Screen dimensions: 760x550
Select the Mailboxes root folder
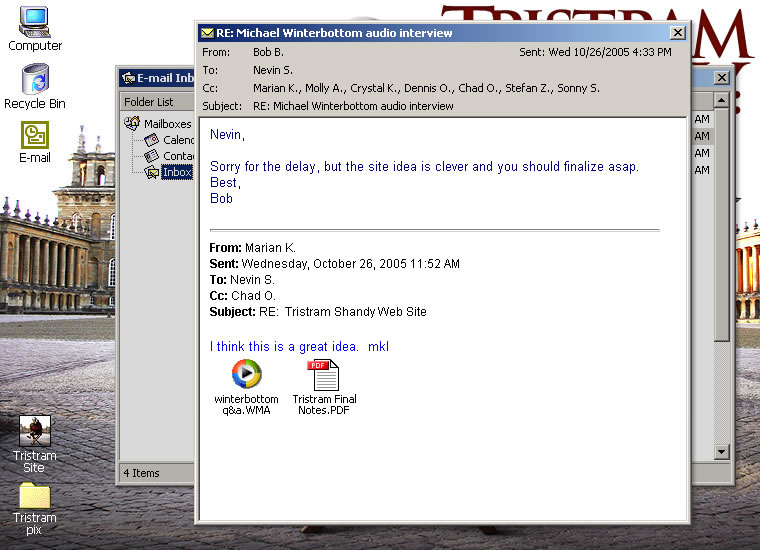[158, 124]
